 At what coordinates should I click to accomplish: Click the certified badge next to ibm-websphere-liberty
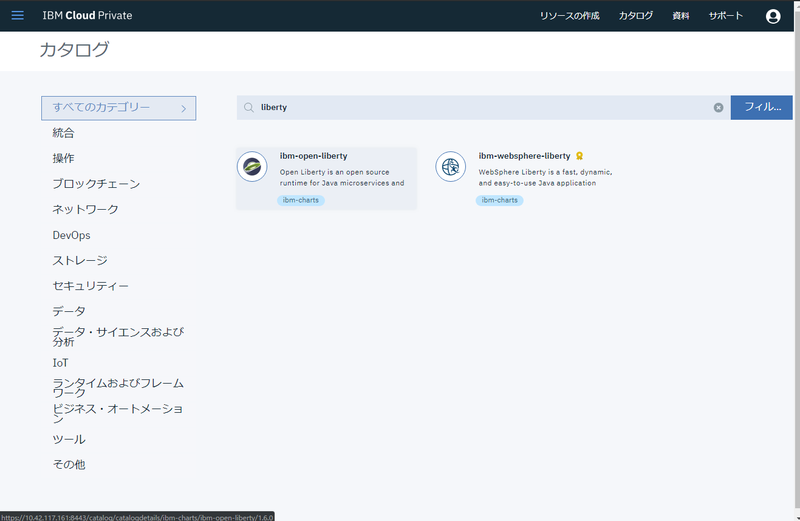click(579, 156)
